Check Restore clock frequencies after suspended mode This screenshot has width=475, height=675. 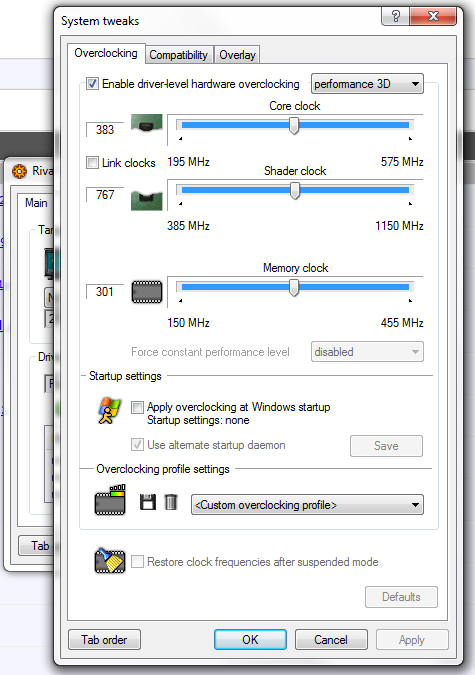click(137, 561)
